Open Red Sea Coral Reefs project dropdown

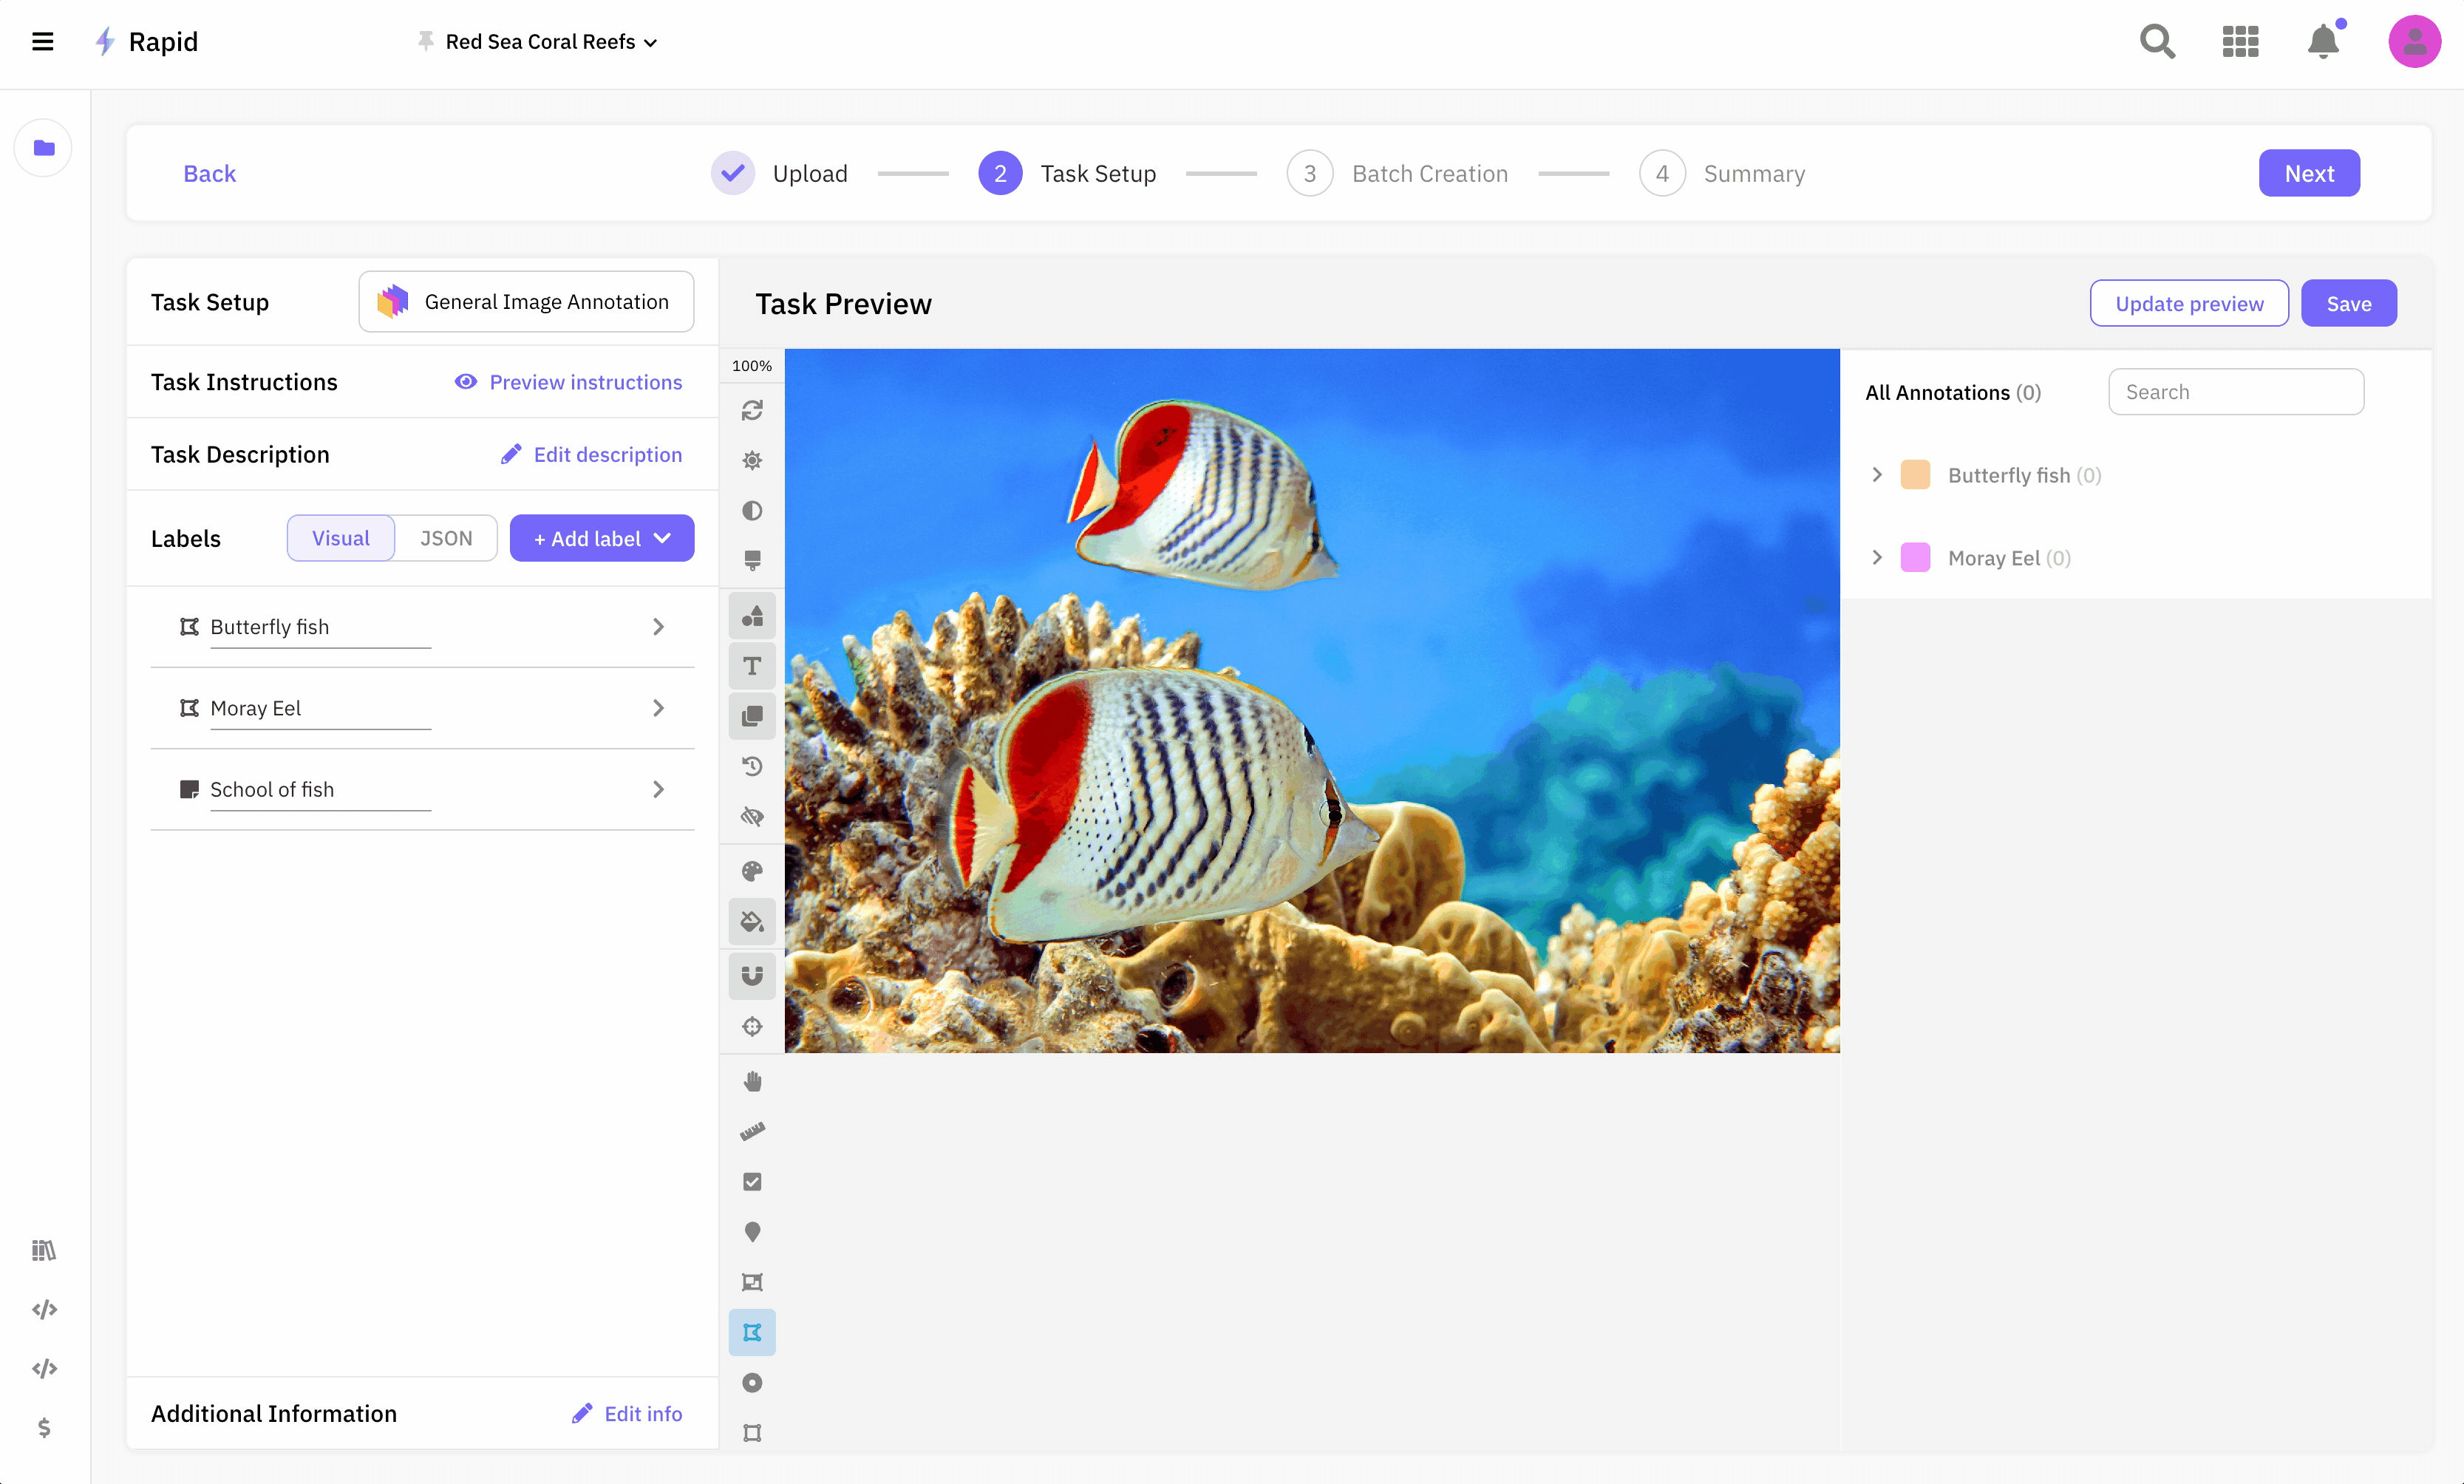point(550,42)
